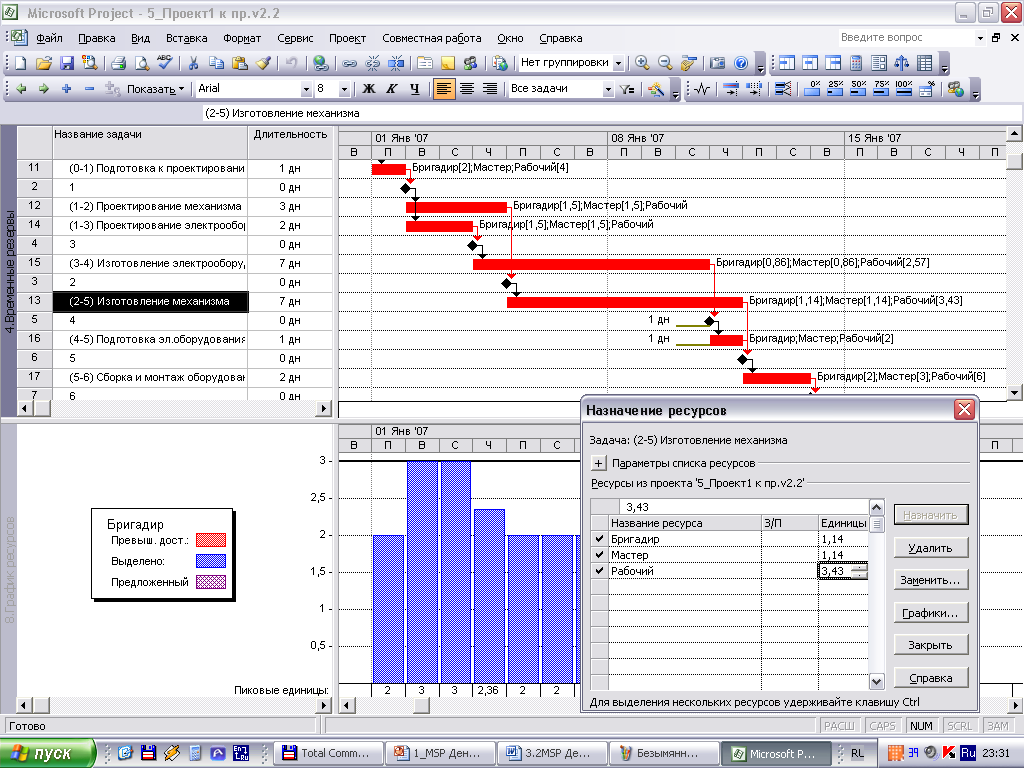This screenshot has width=1024, height=768.
Task: Open the Вставка menu
Action: point(186,39)
